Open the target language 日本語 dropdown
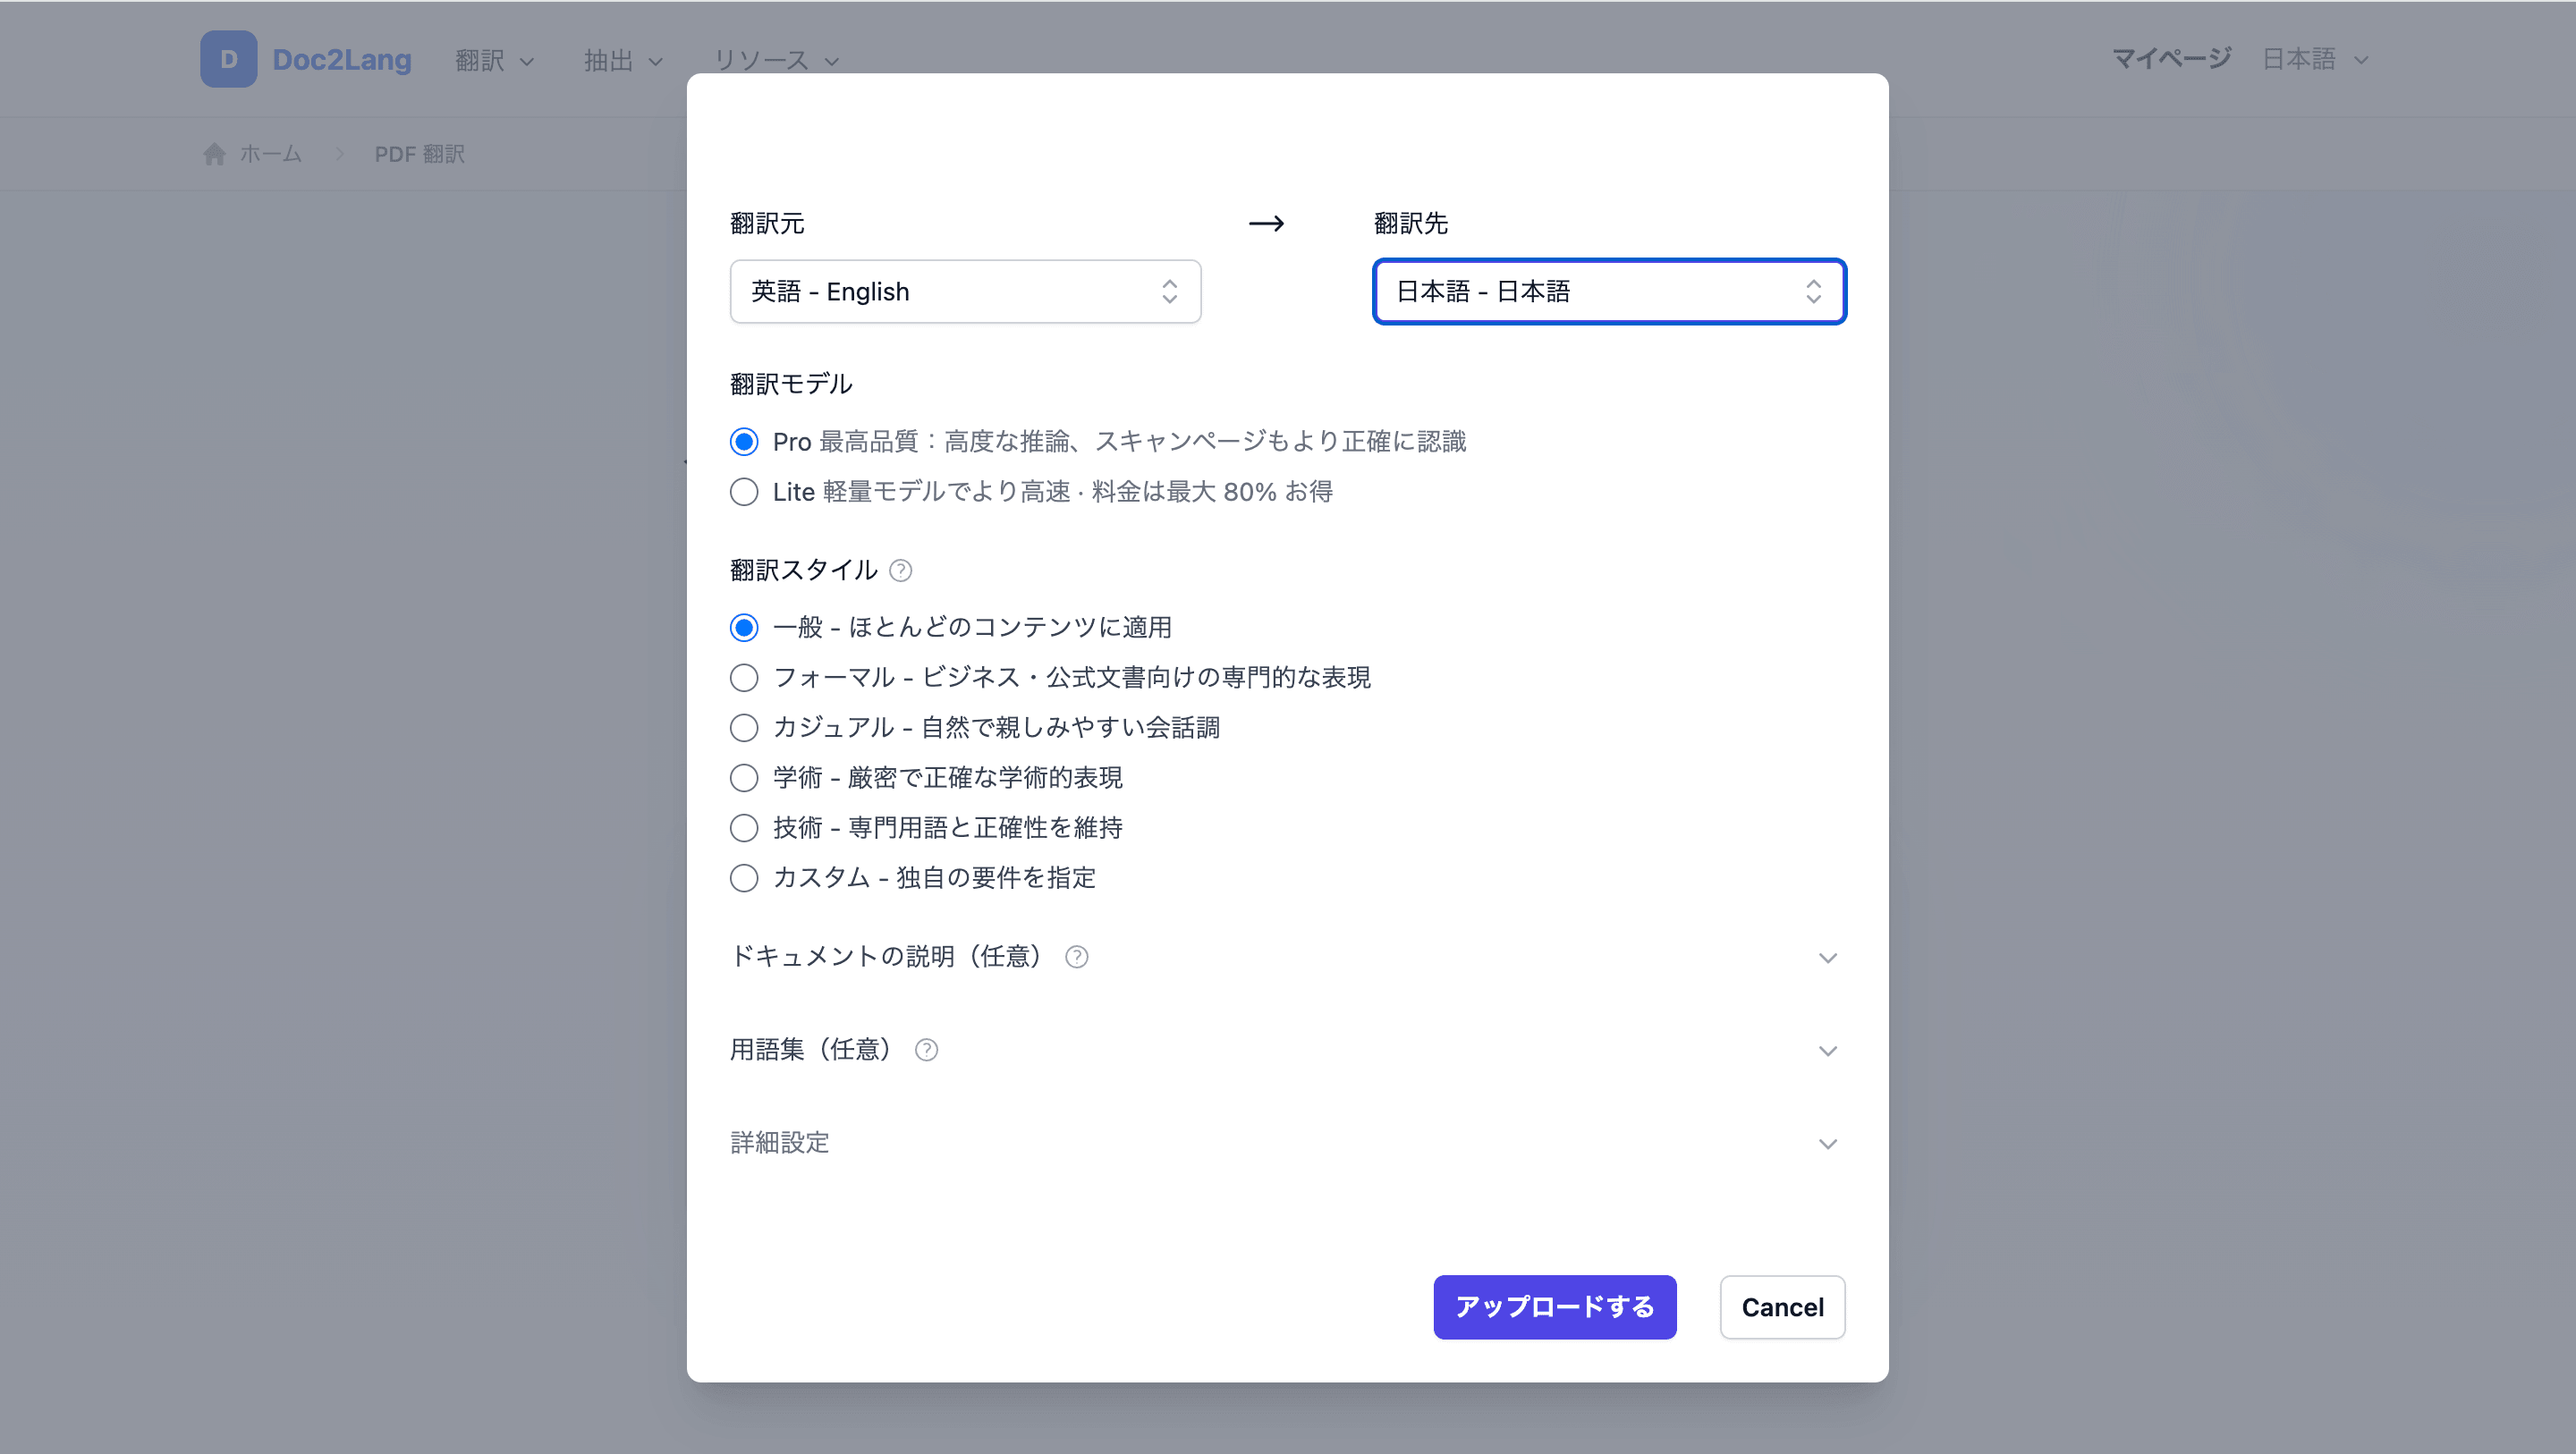This screenshot has height=1454, width=2576. (1609, 291)
